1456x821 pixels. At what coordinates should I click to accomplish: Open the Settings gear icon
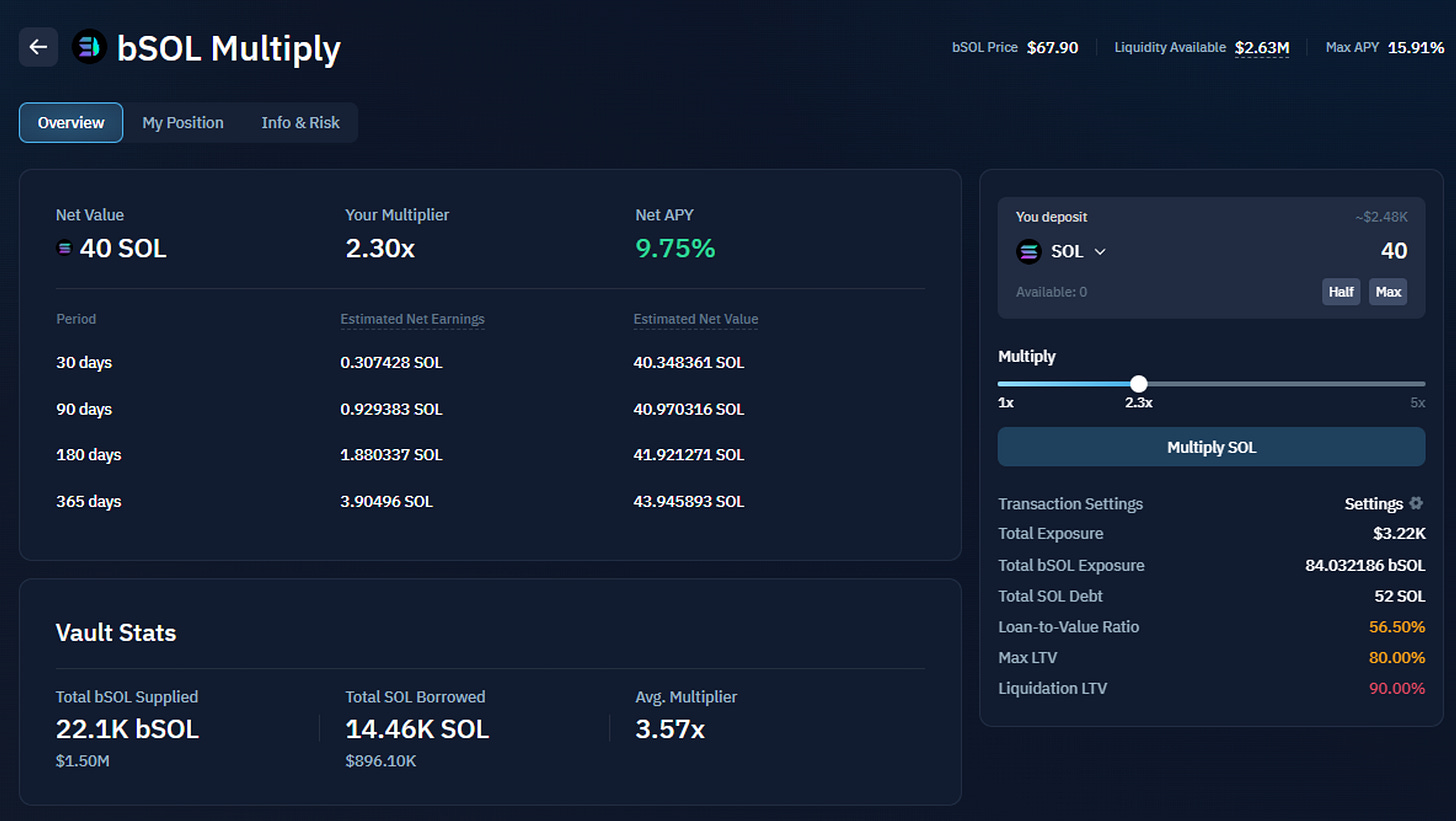coord(1415,503)
